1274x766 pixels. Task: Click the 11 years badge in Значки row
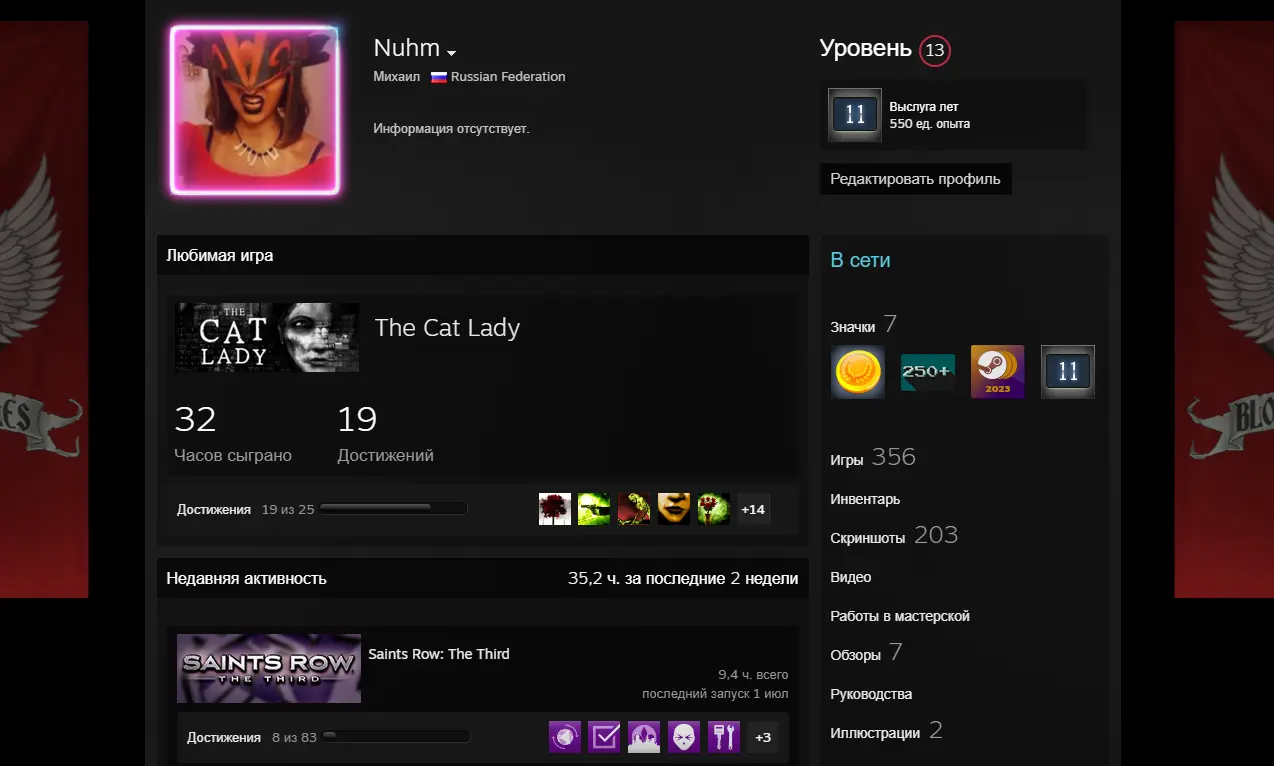pyautogui.click(x=1068, y=372)
